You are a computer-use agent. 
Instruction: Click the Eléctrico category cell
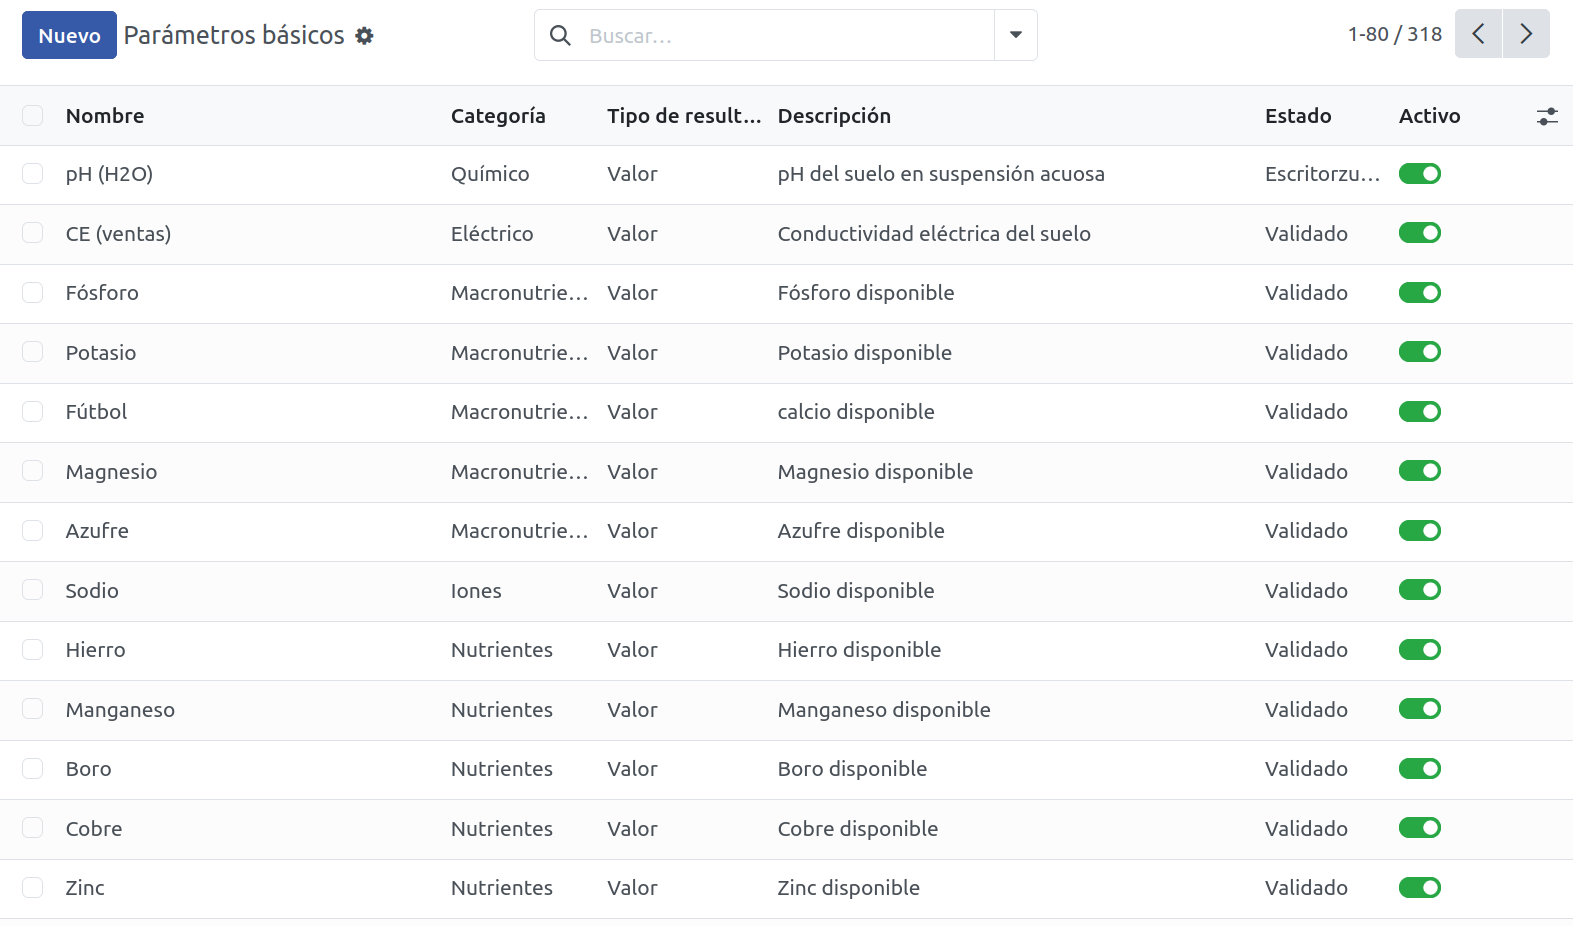(492, 234)
